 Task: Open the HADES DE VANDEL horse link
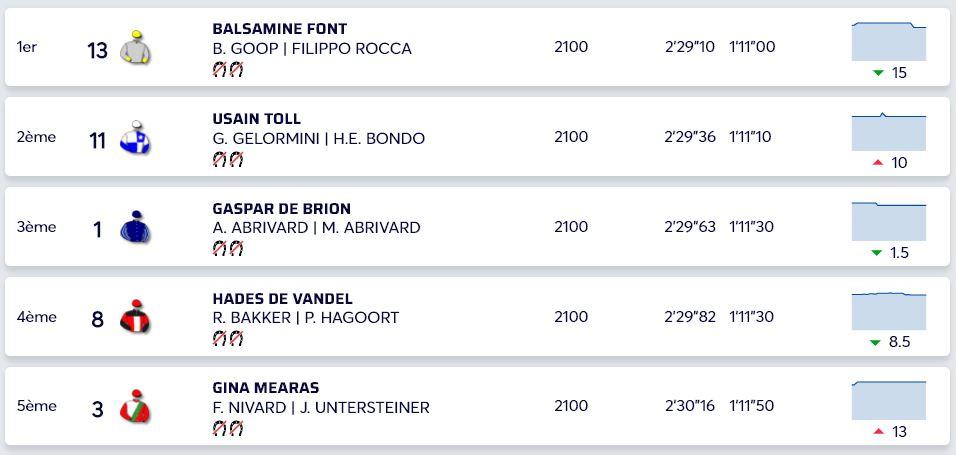point(283,299)
